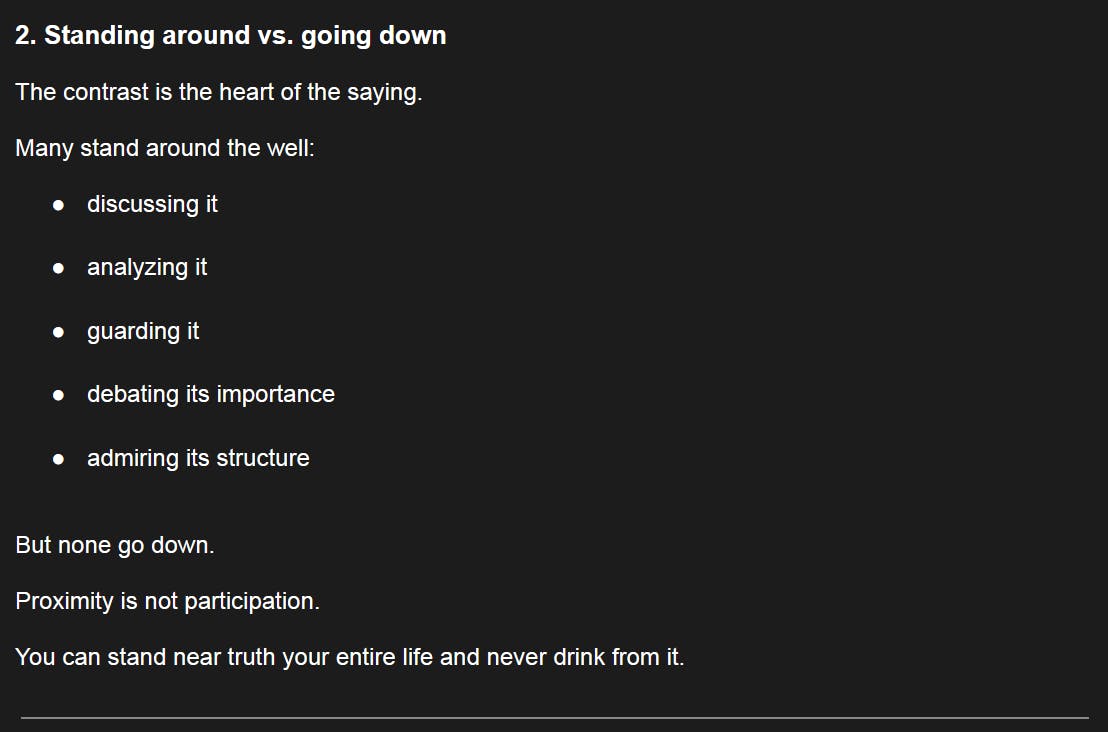Screen dimensions: 1108x732
Task: Click the sentence "The contrast is the heart of the saying"
Action: coord(218,93)
